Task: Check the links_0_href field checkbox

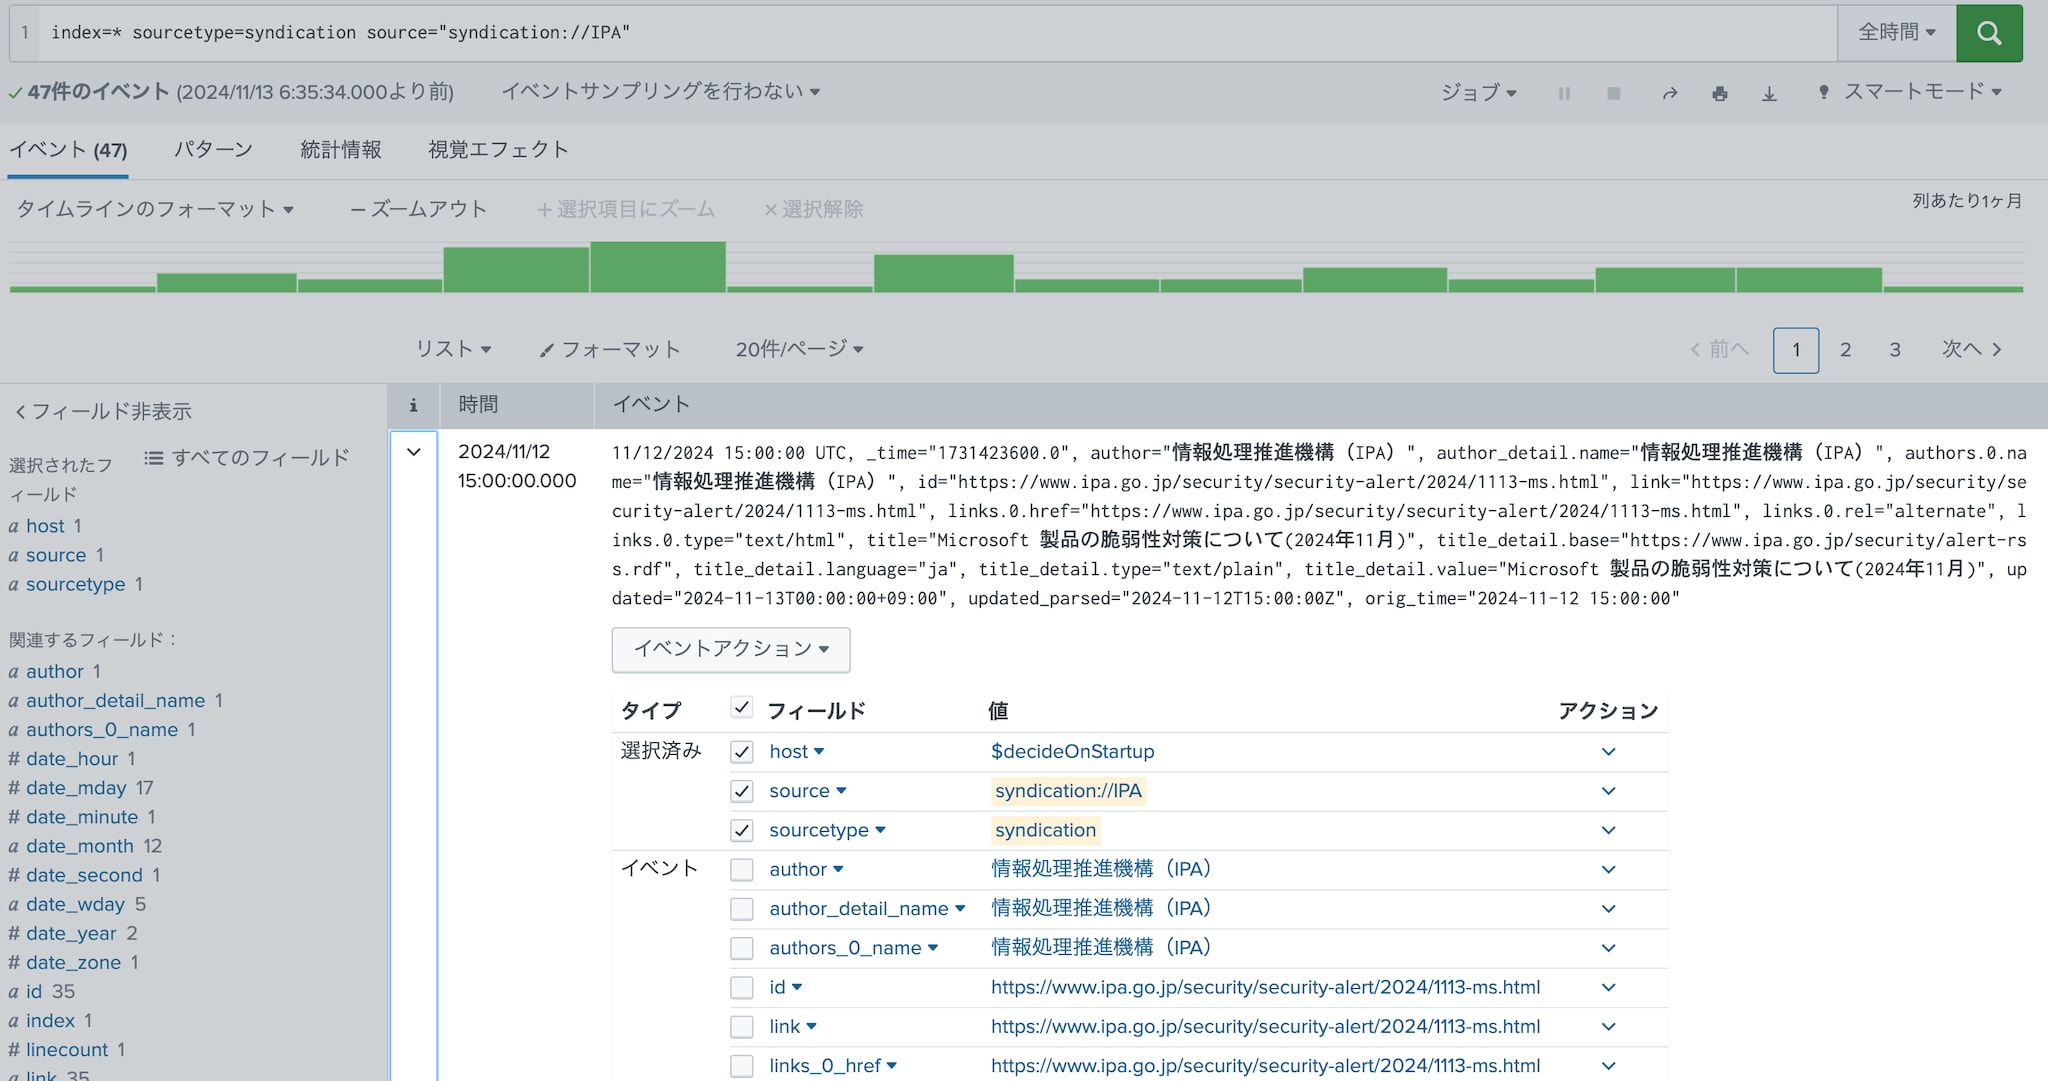Action: (x=741, y=1066)
